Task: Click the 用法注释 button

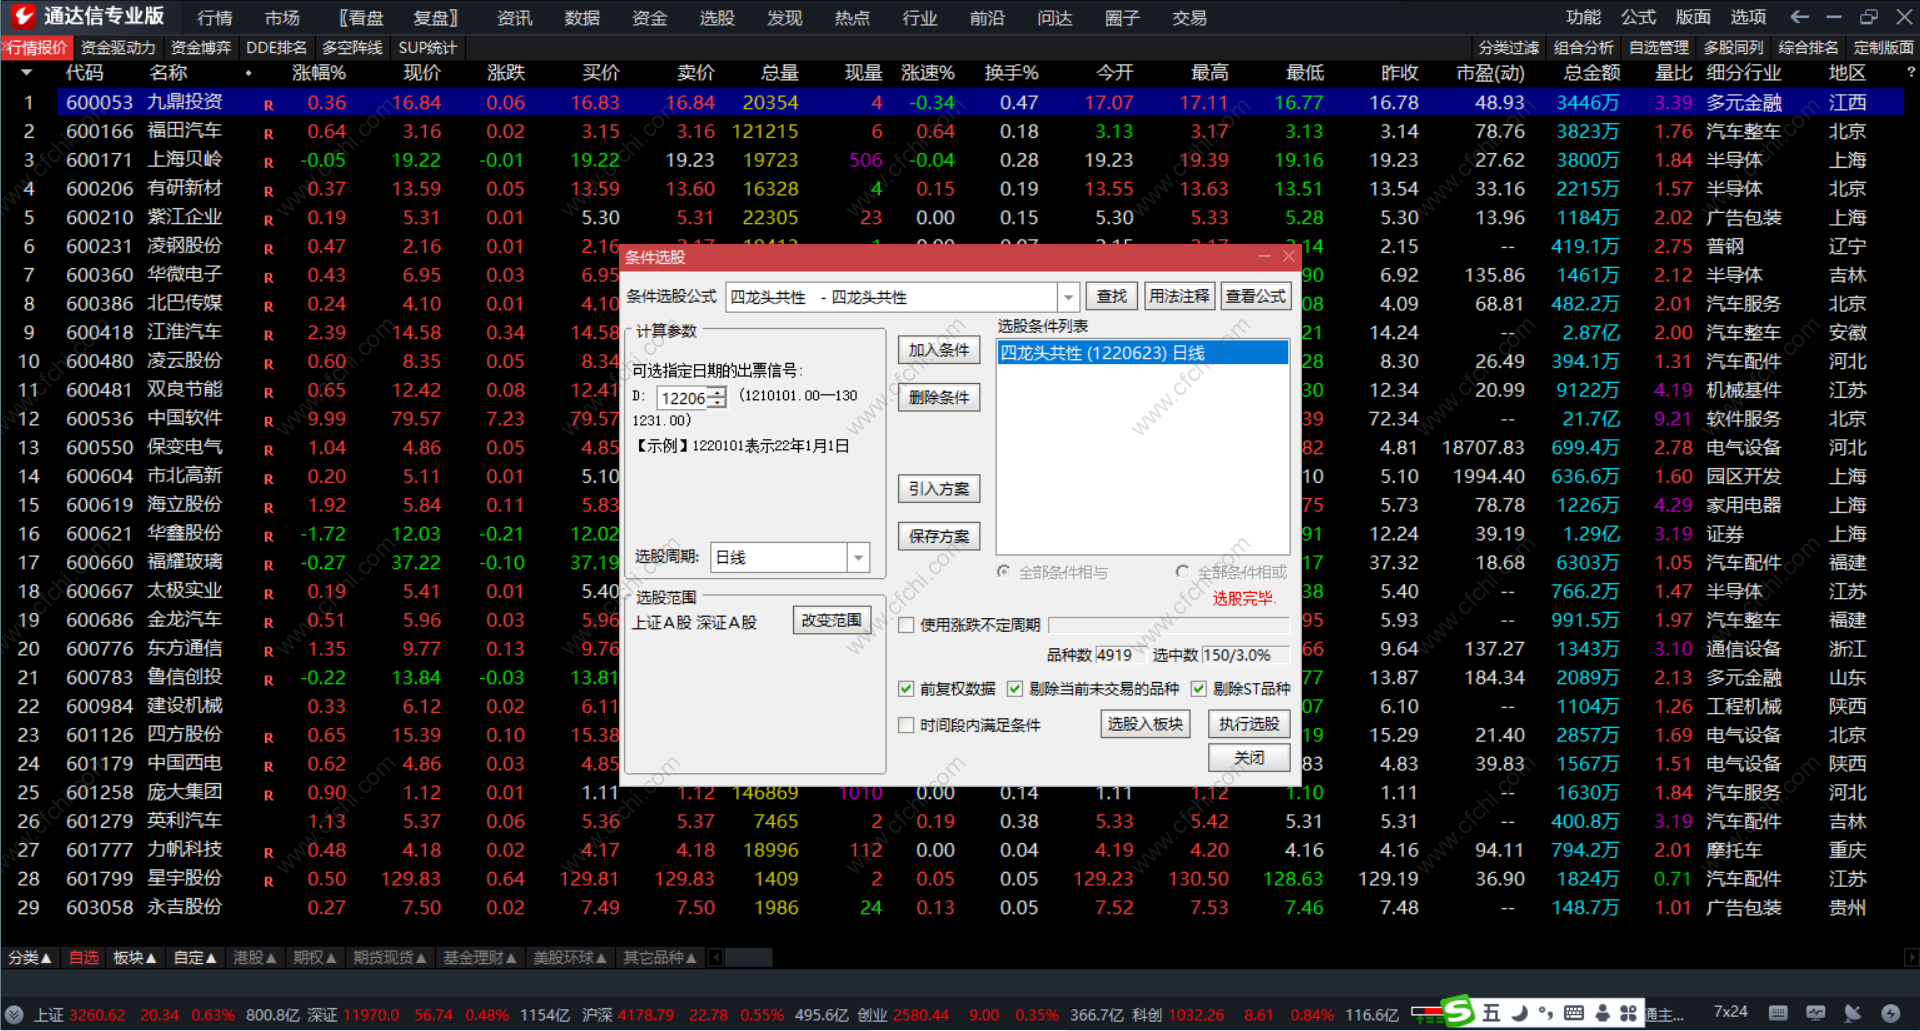Action: [1179, 296]
